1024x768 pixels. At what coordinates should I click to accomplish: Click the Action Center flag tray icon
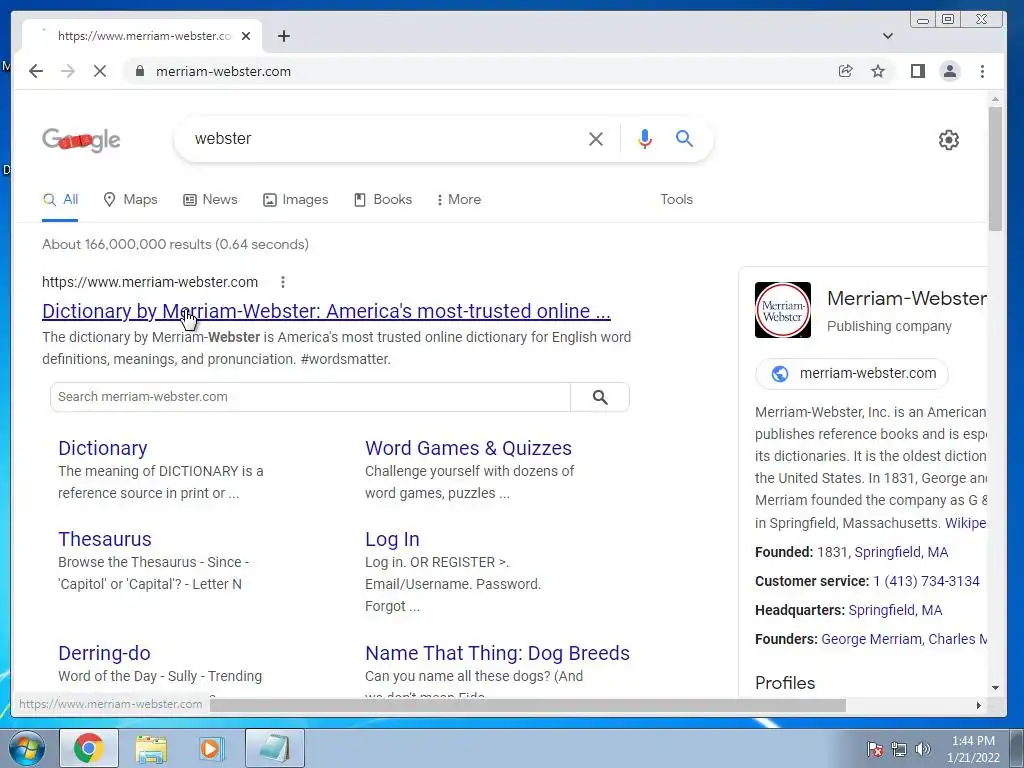(875, 749)
